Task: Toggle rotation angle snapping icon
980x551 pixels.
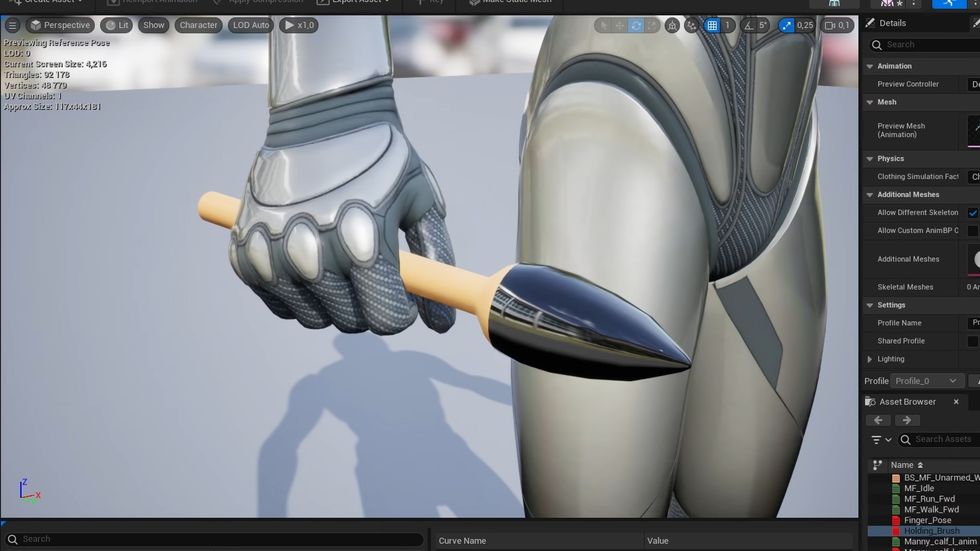Action: [748, 25]
